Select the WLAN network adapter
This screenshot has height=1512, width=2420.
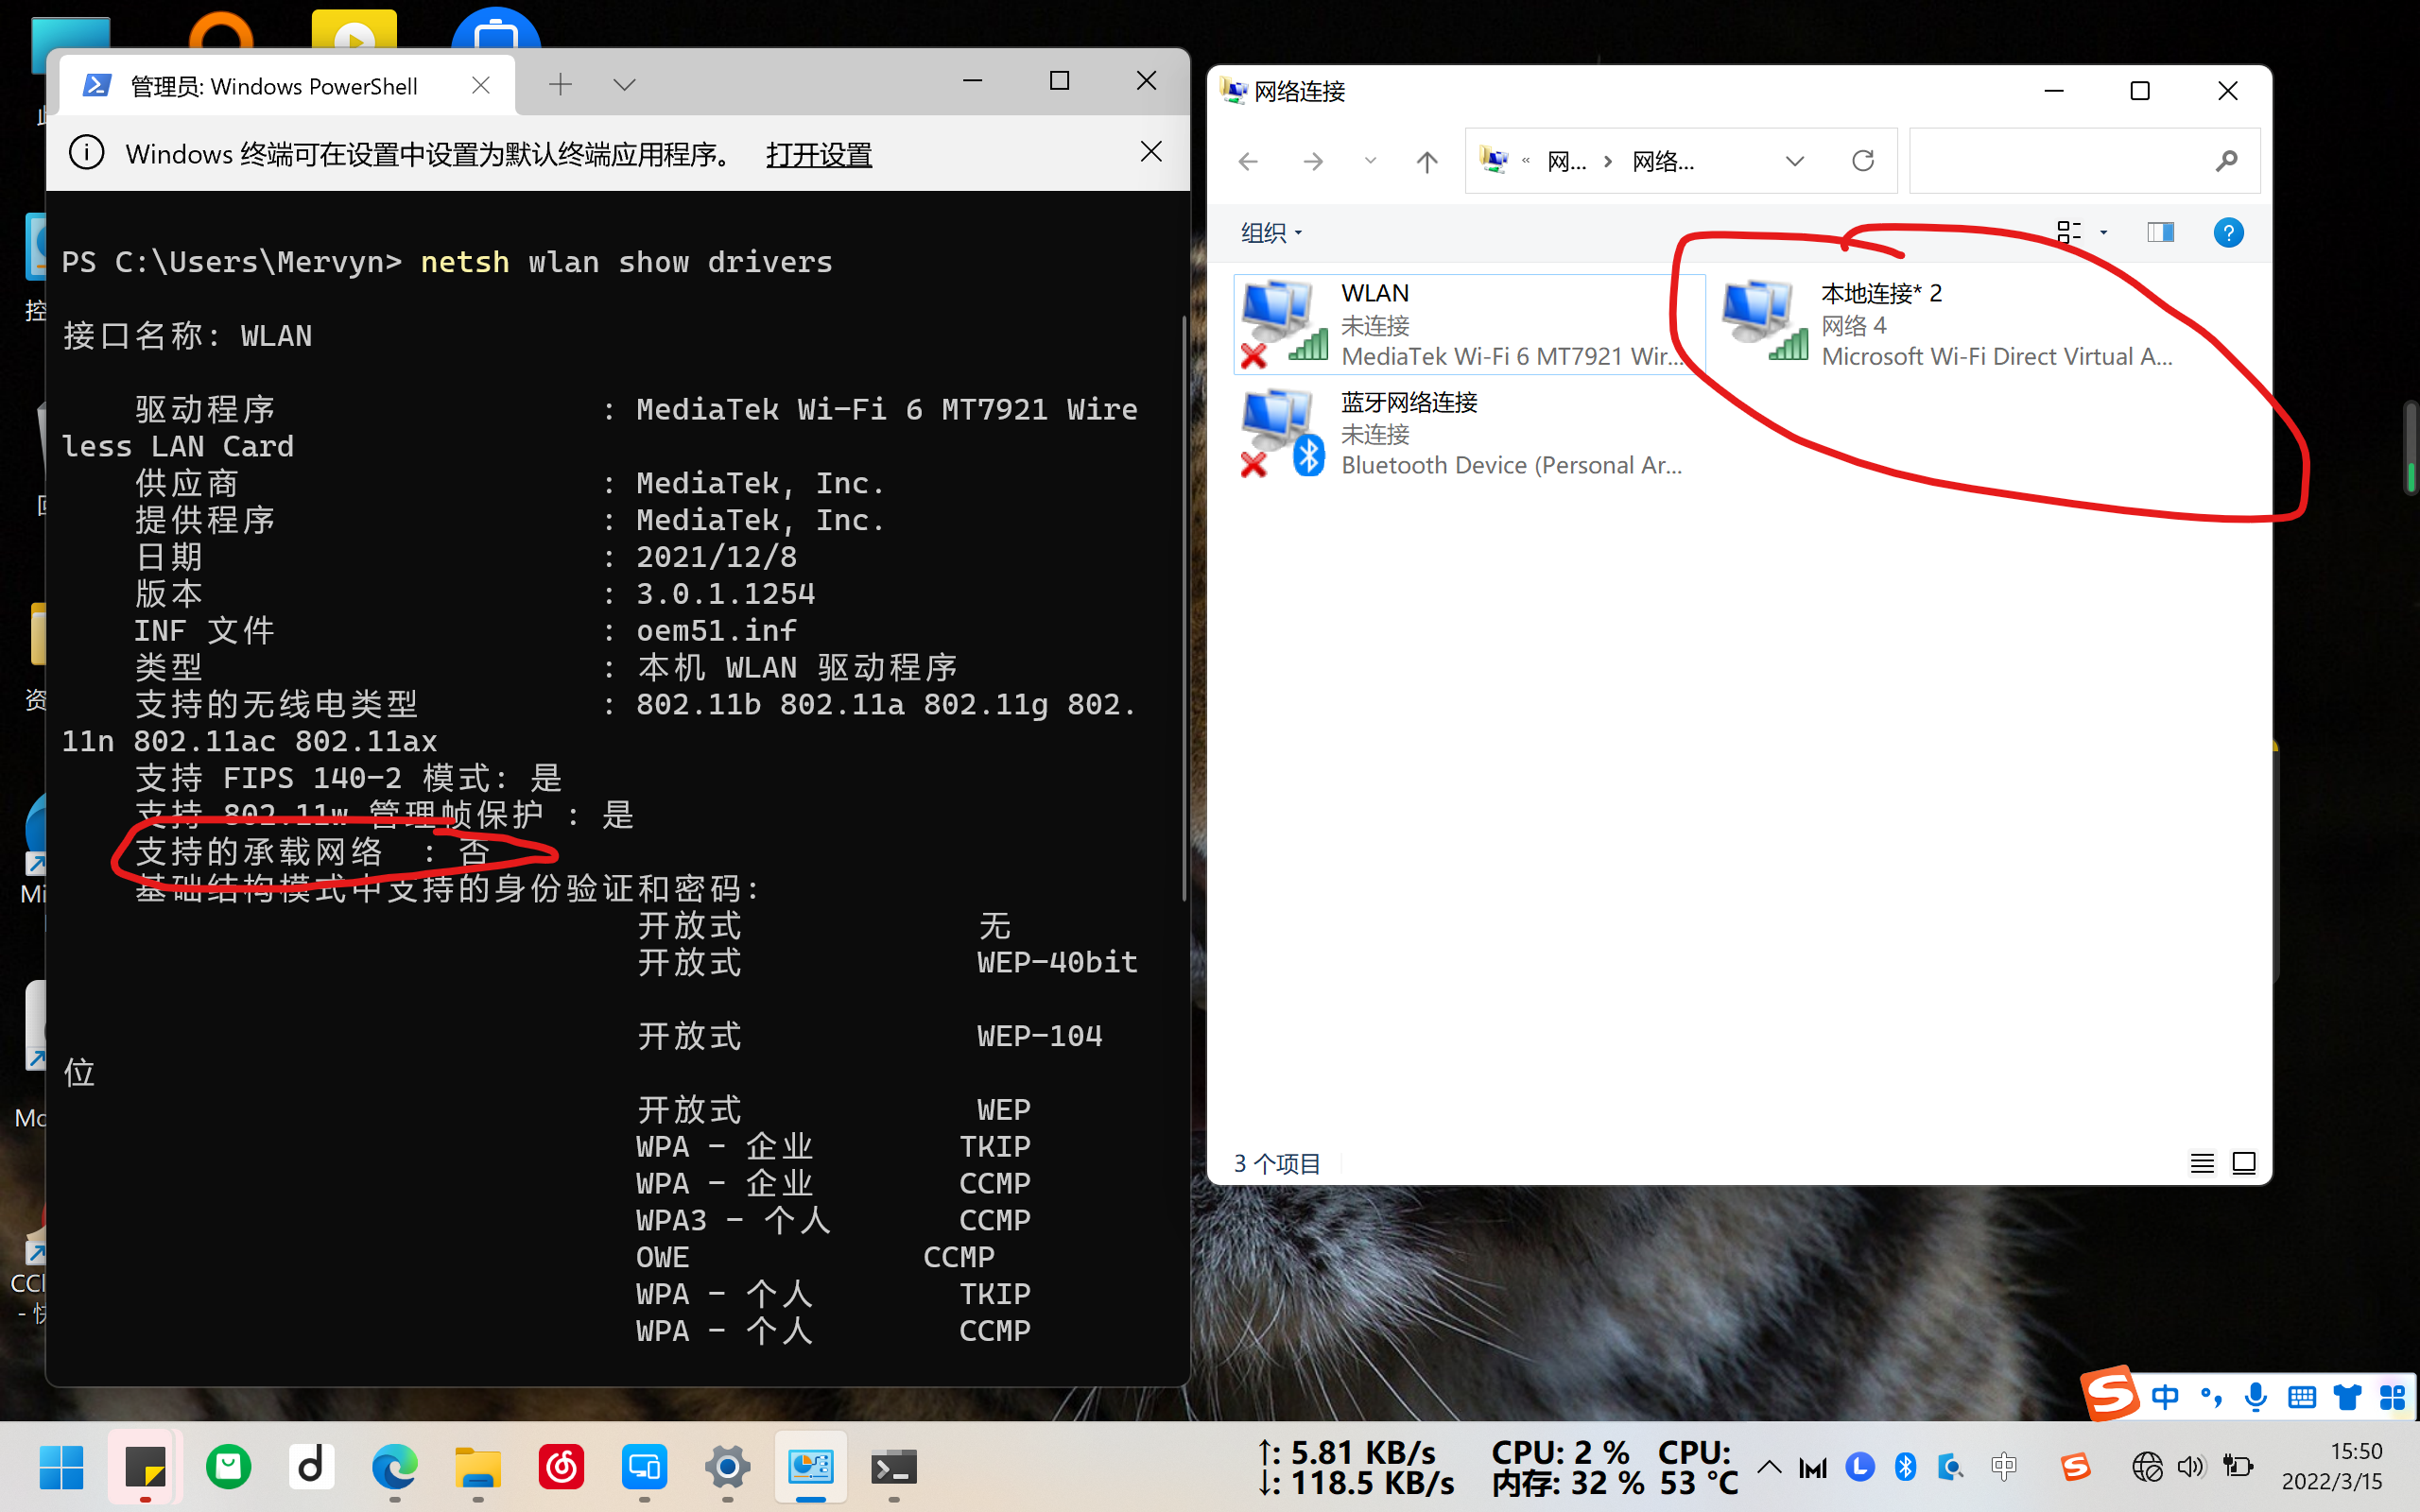point(1468,324)
